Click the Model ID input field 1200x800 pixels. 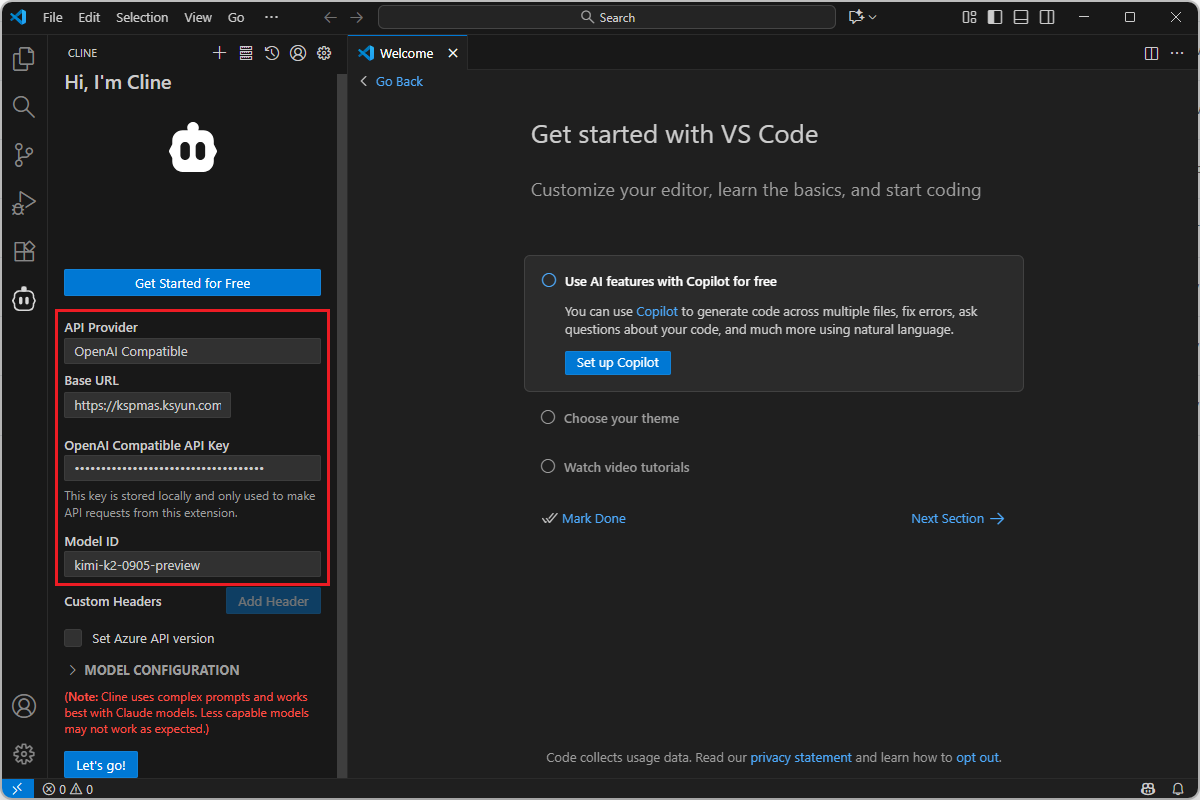[x=192, y=565]
